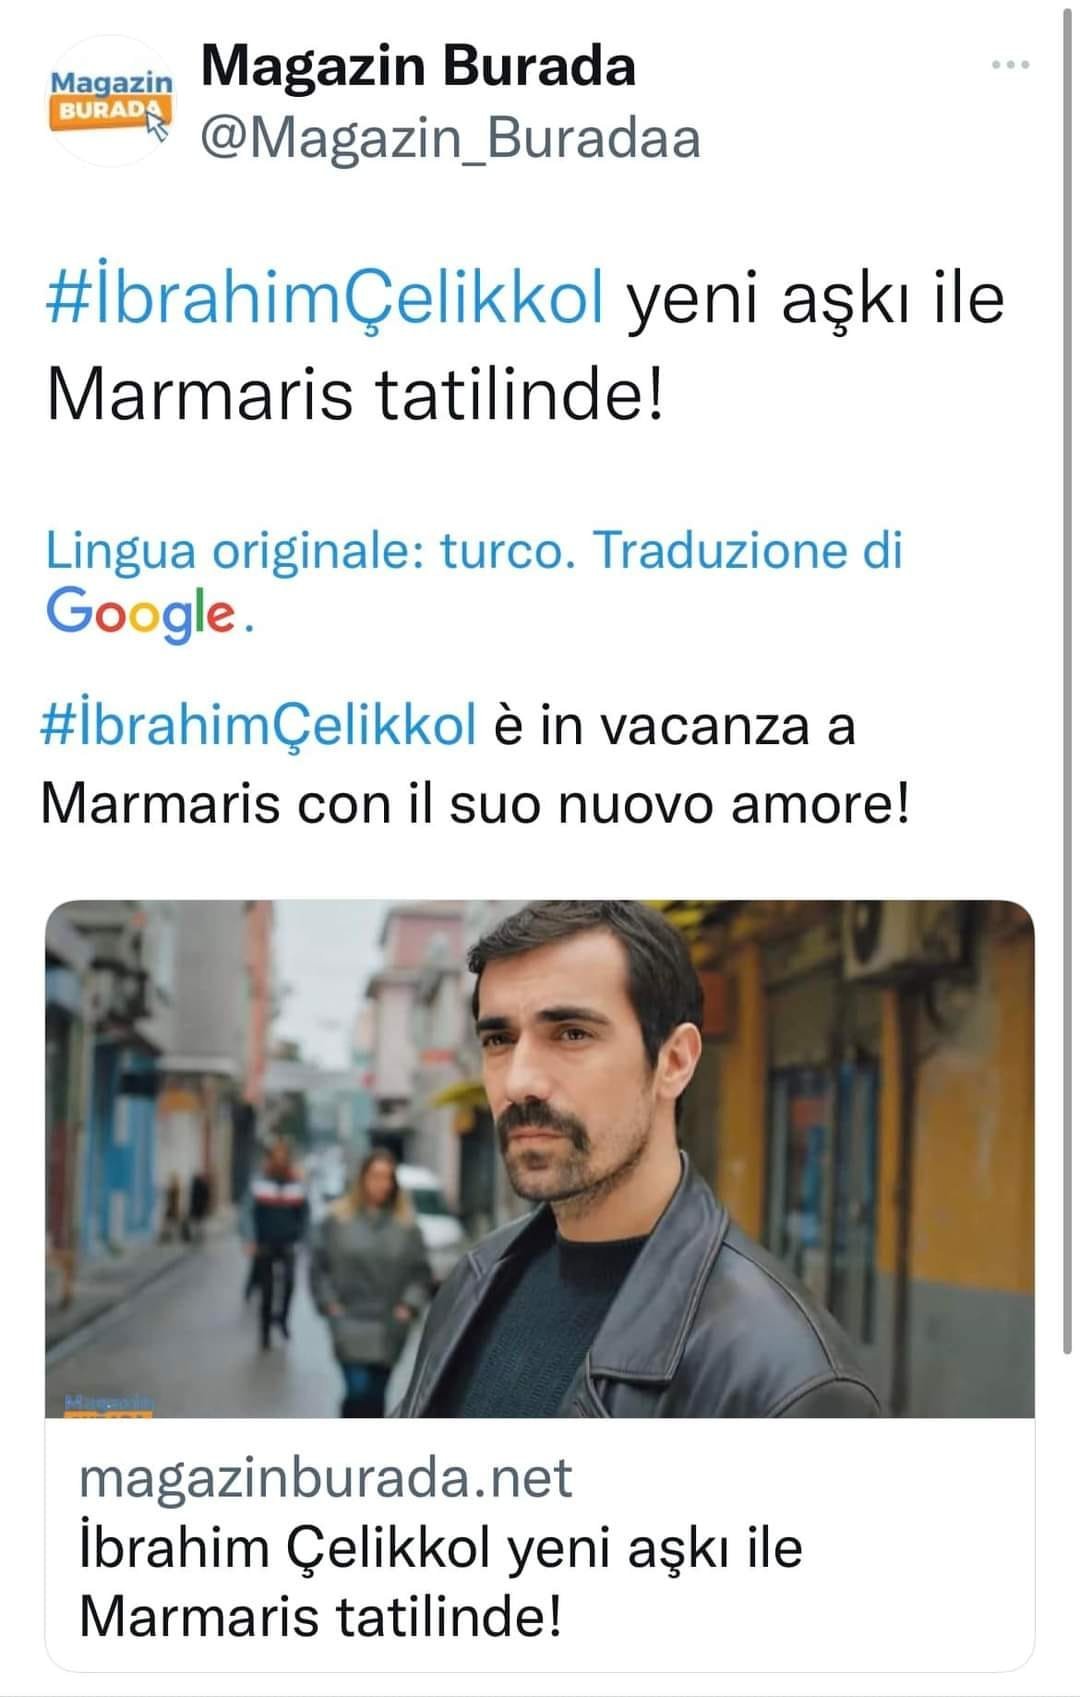Click the translated text 'Marmaris con il suo nuovo amore!'
1080x1697 pixels.
476,803
